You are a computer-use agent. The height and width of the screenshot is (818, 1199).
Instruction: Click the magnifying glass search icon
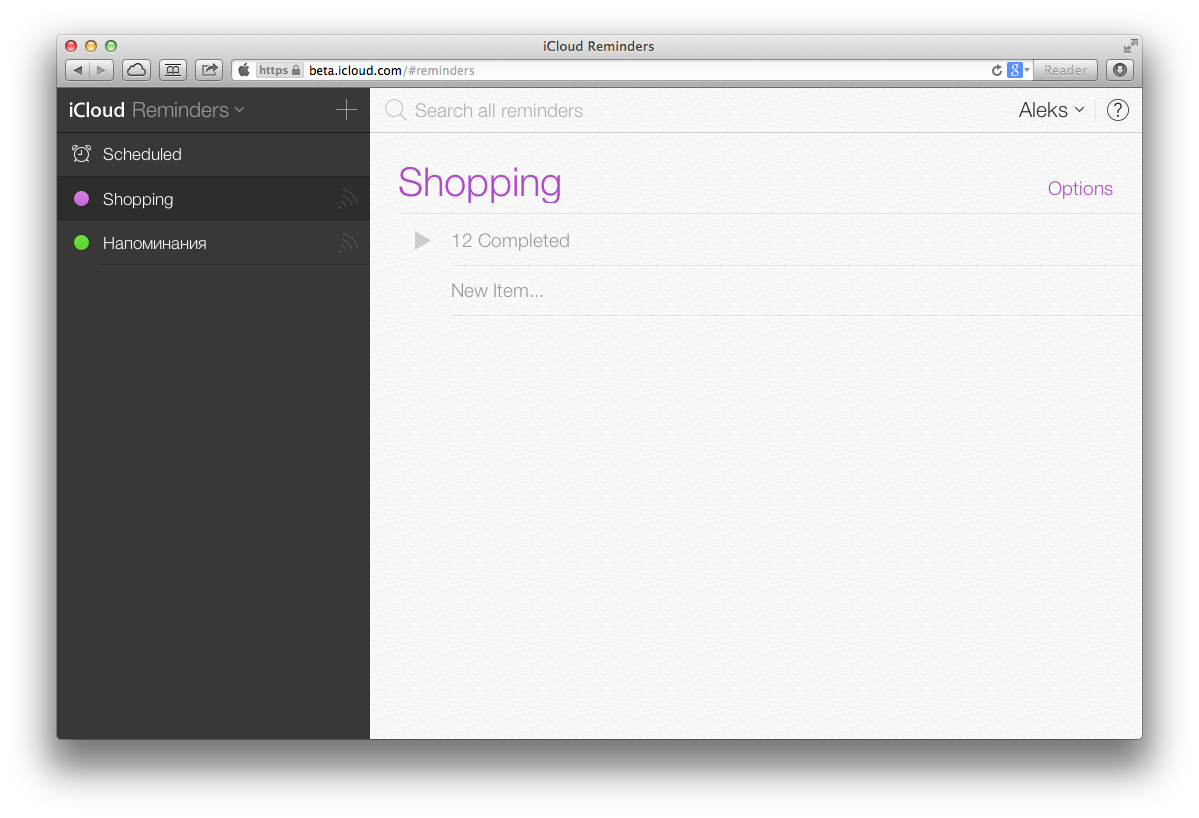(x=395, y=110)
